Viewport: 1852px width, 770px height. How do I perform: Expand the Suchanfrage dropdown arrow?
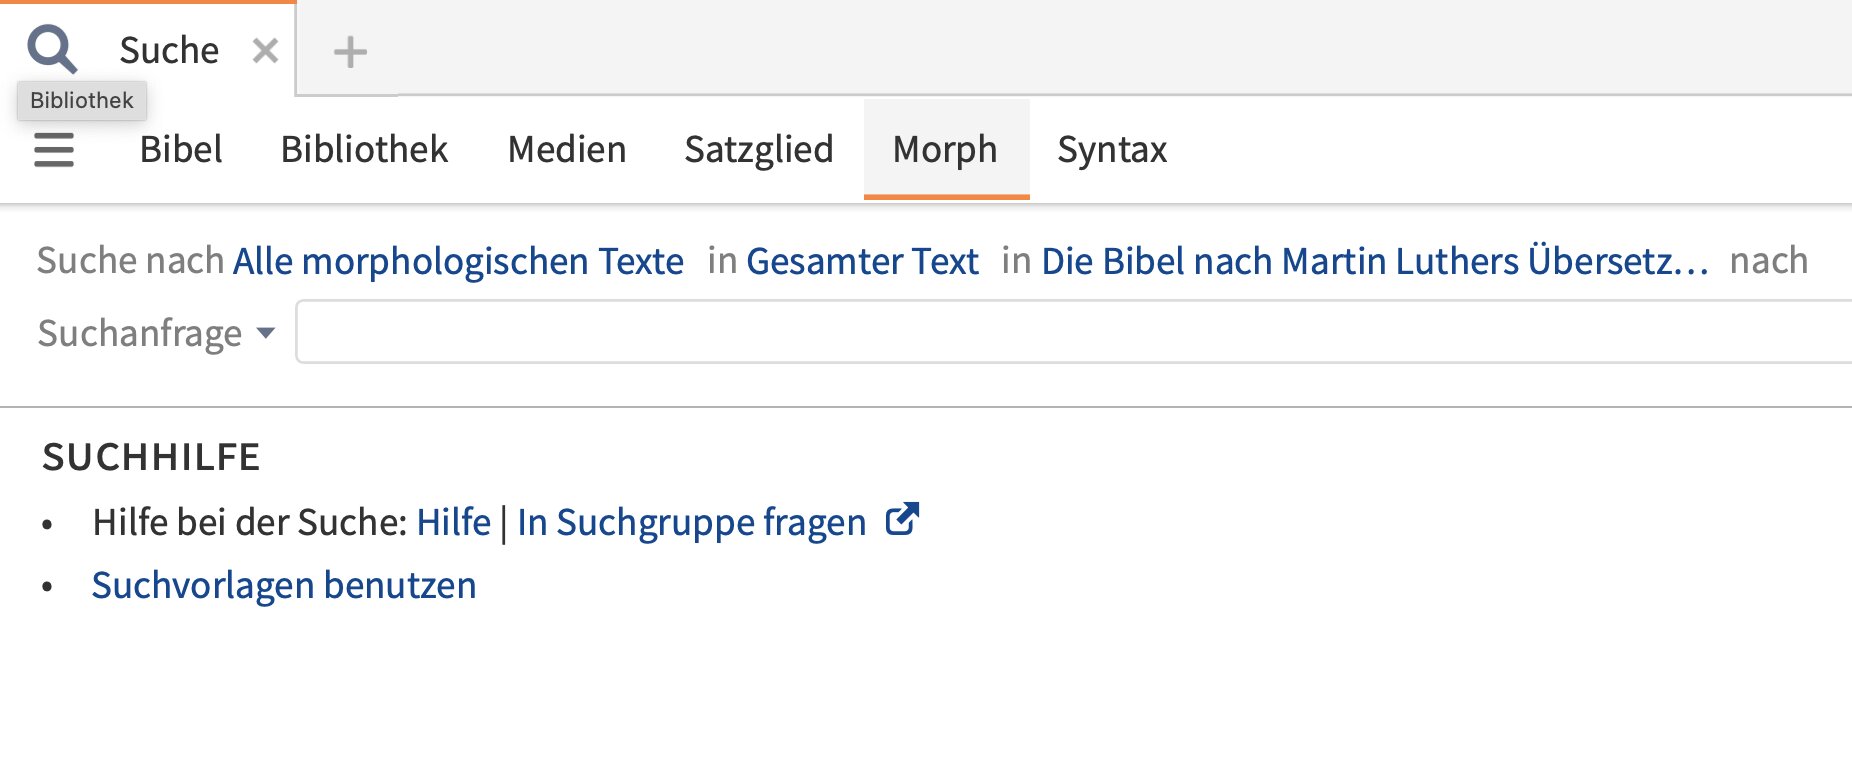click(266, 333)
